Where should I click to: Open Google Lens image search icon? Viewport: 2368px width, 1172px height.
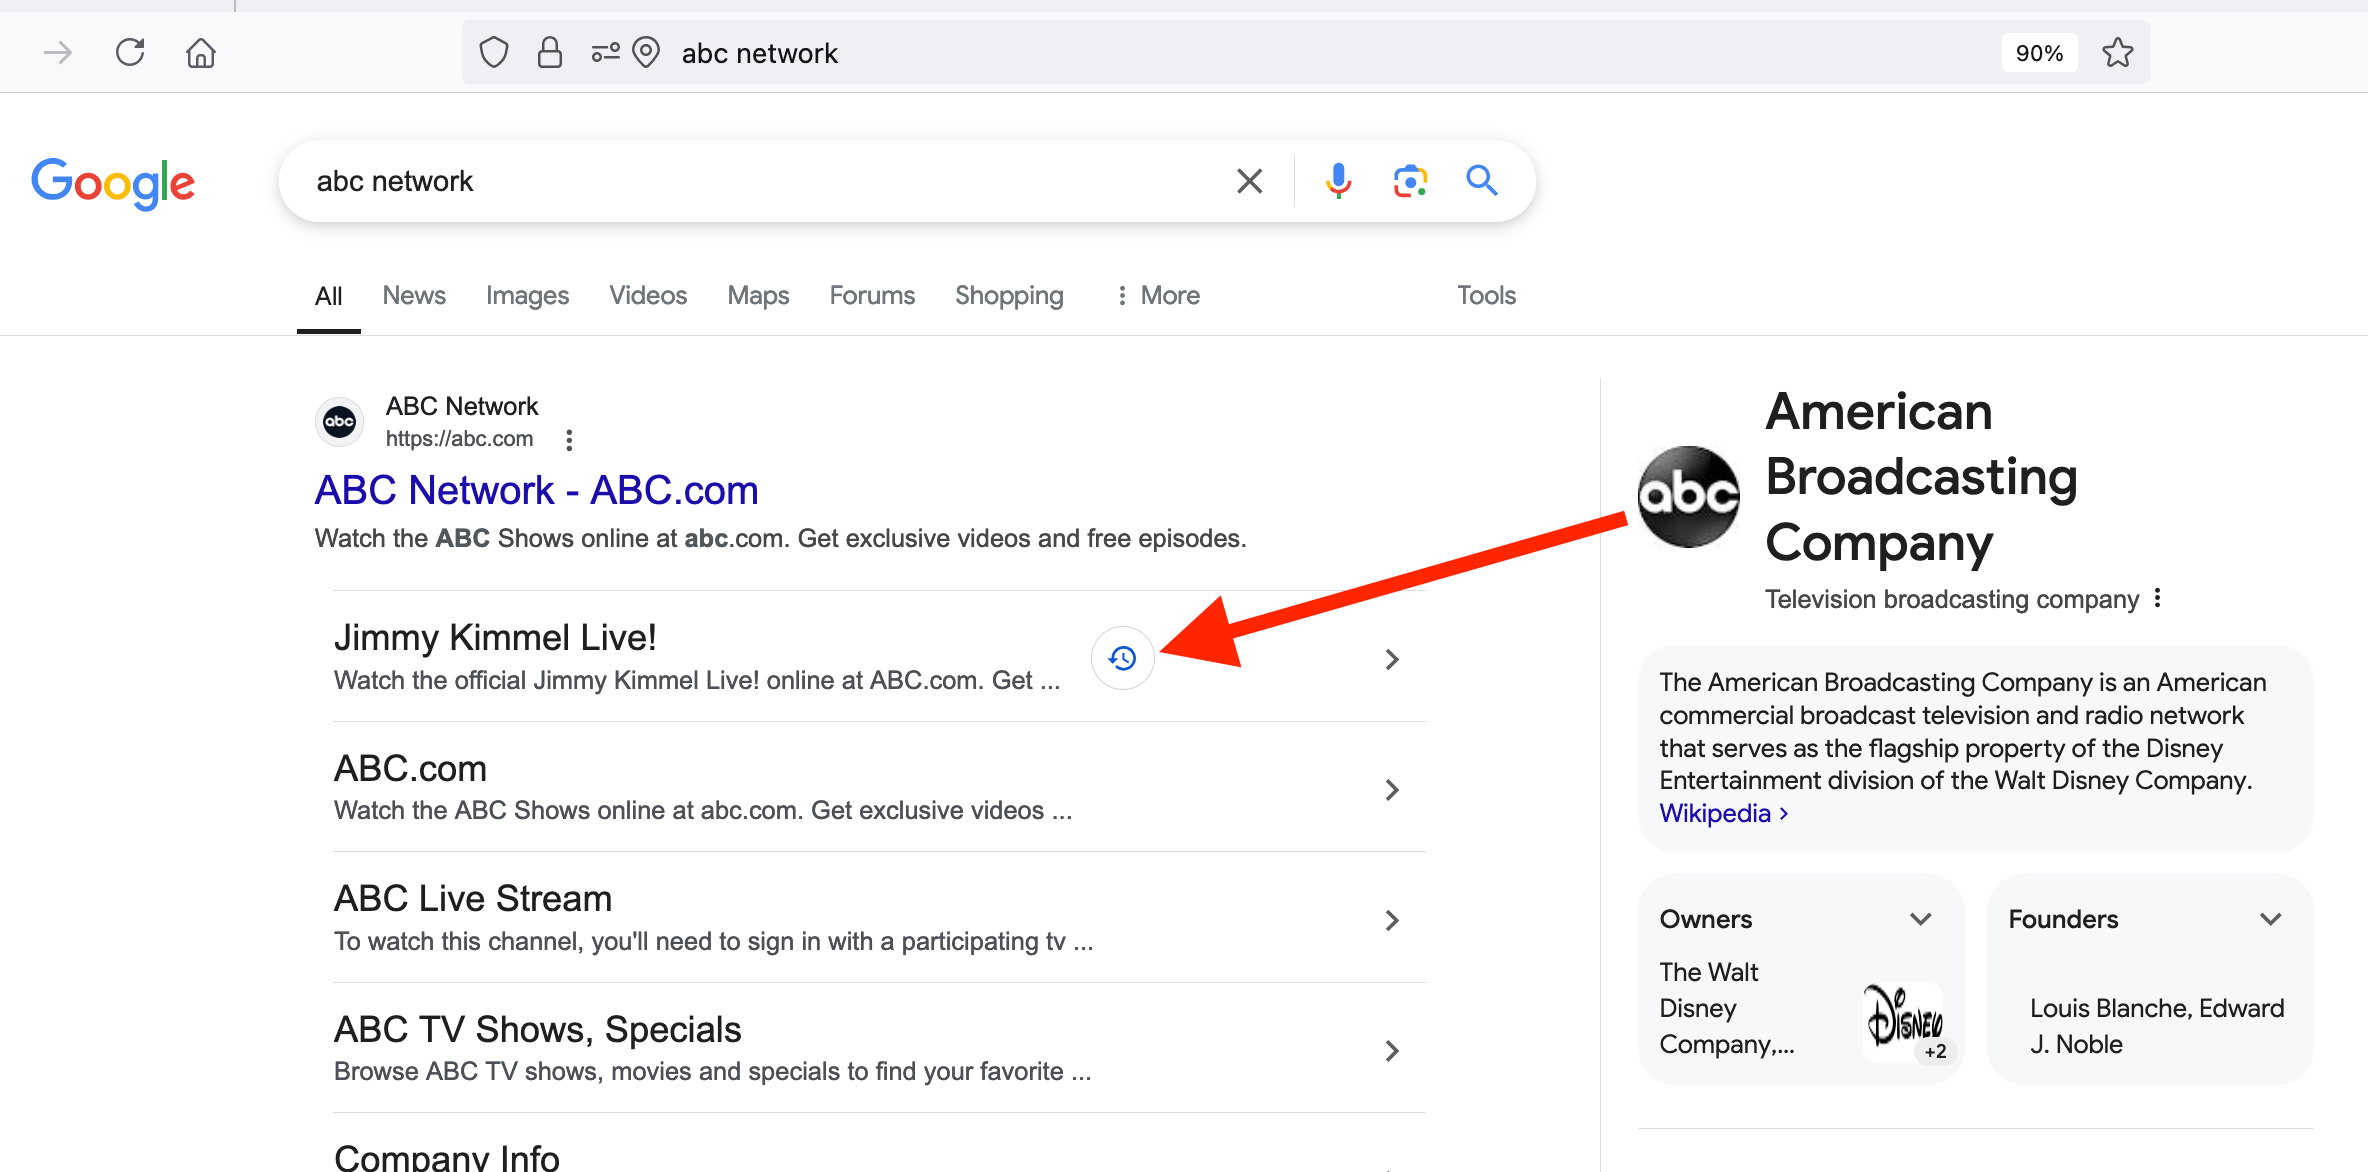coord(1410,181)
